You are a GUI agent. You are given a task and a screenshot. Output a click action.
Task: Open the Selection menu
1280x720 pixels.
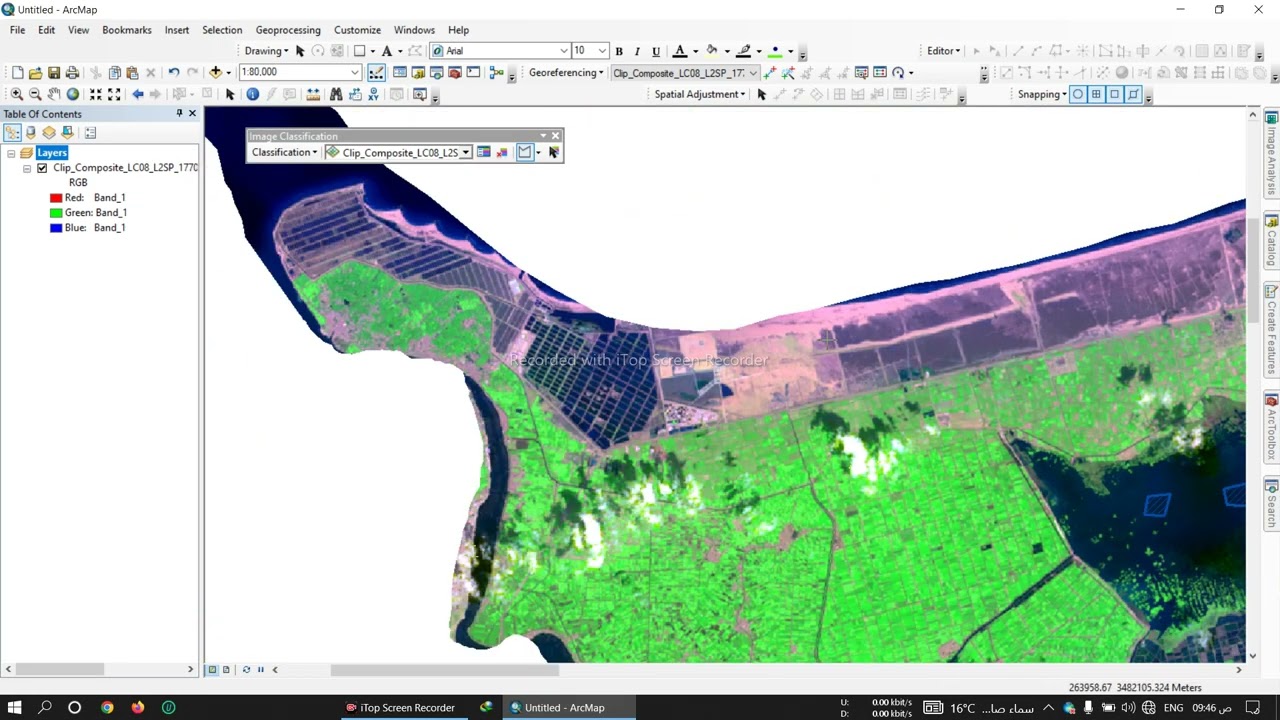pos(222,30)
